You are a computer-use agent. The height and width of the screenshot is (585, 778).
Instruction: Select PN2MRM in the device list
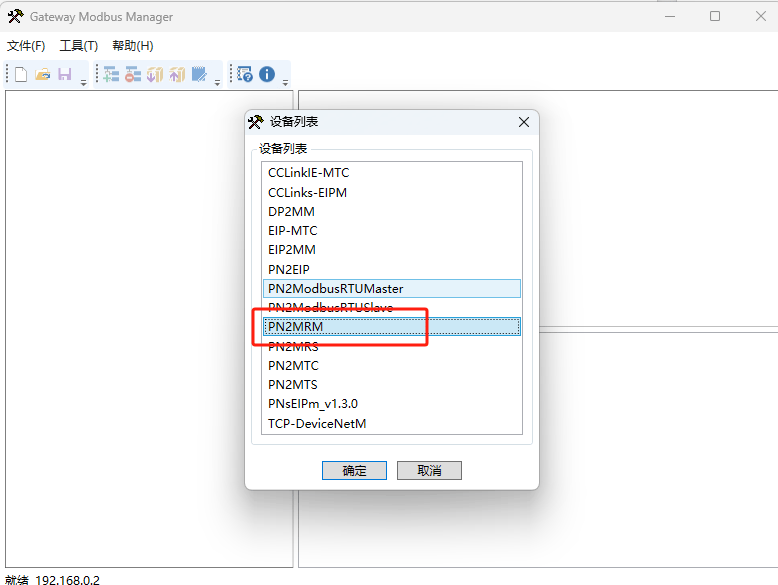(392, 326)
